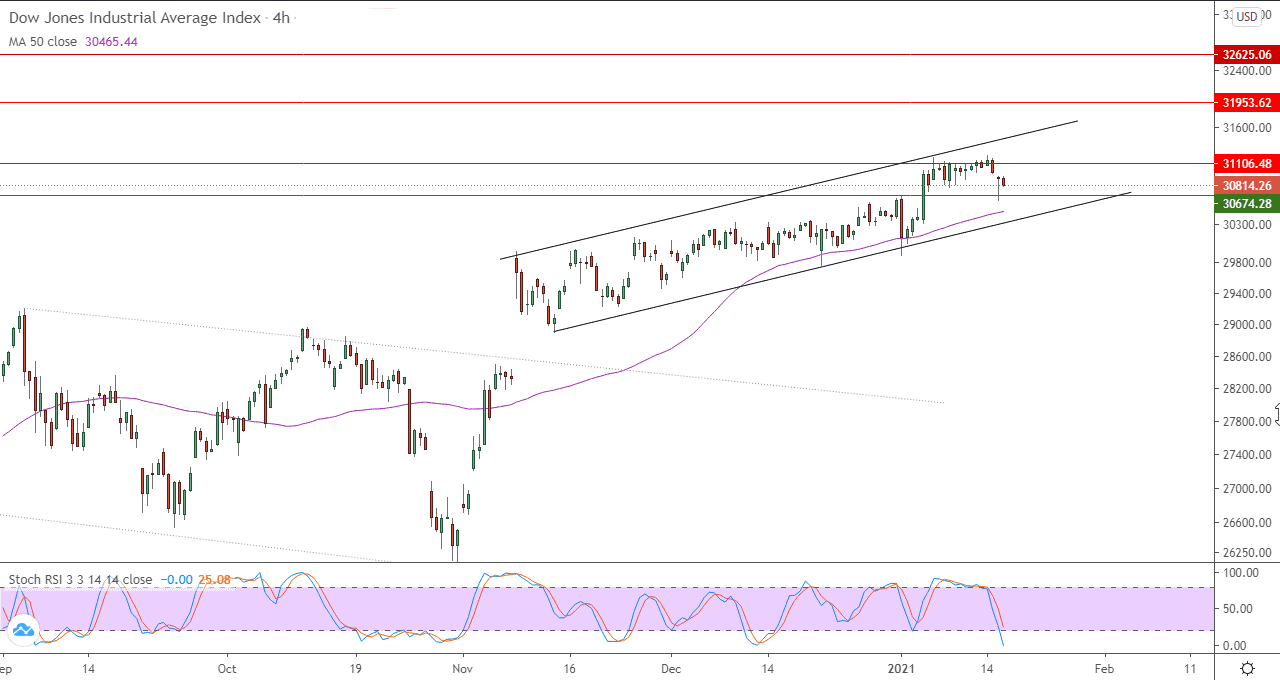1280x680 pixels.
Task: Select the 32625.06 red price label
Action: (x=1246, y=54)
